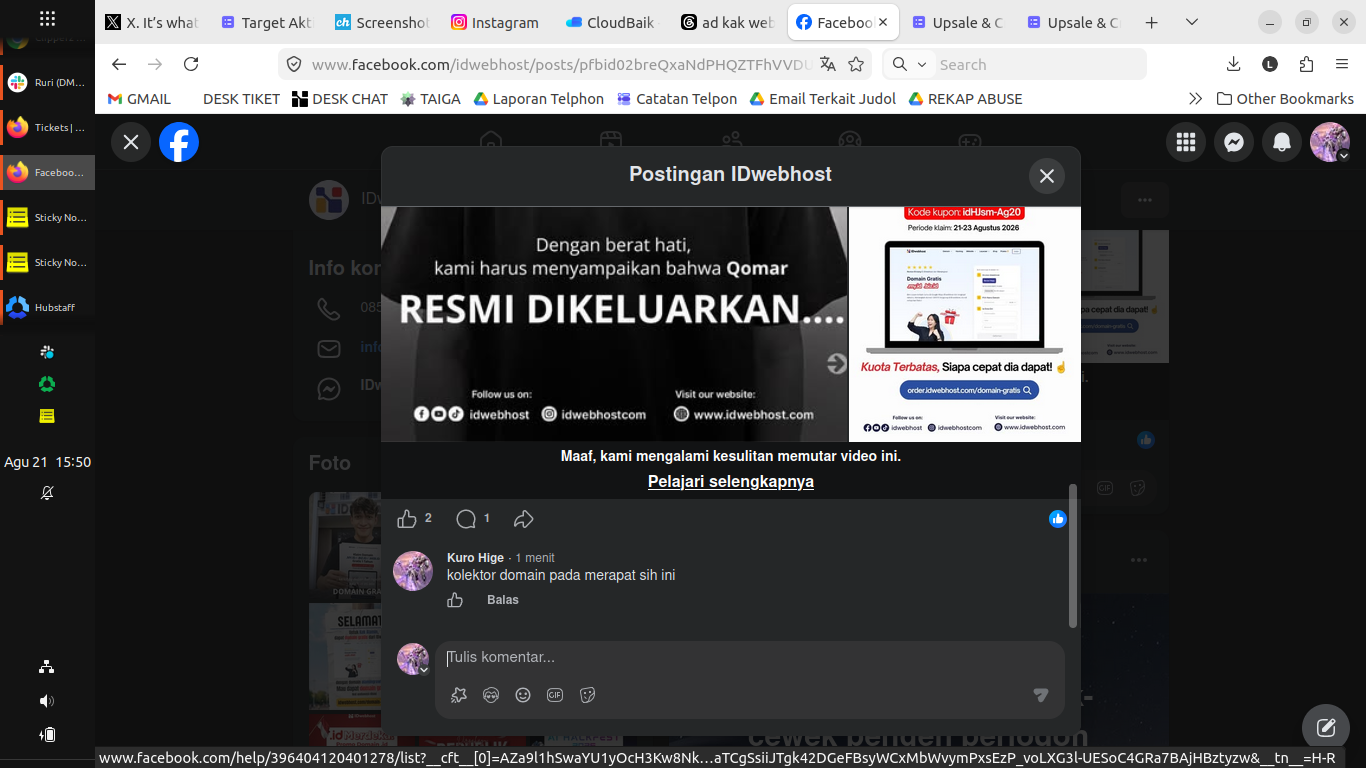Image resolution: width=1366 pixels, height=768 pixels.
Task: Open the GMAIL bookmark
Action: [139, 99]
